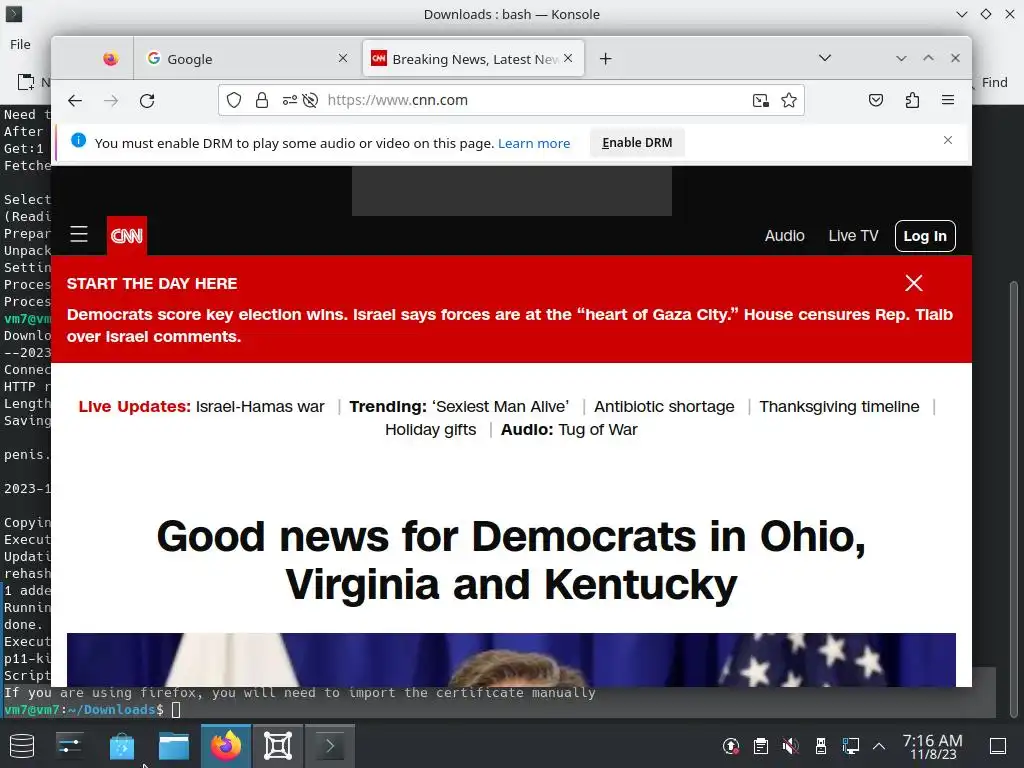Click the Konsole taskbar entry

[330, 746]
